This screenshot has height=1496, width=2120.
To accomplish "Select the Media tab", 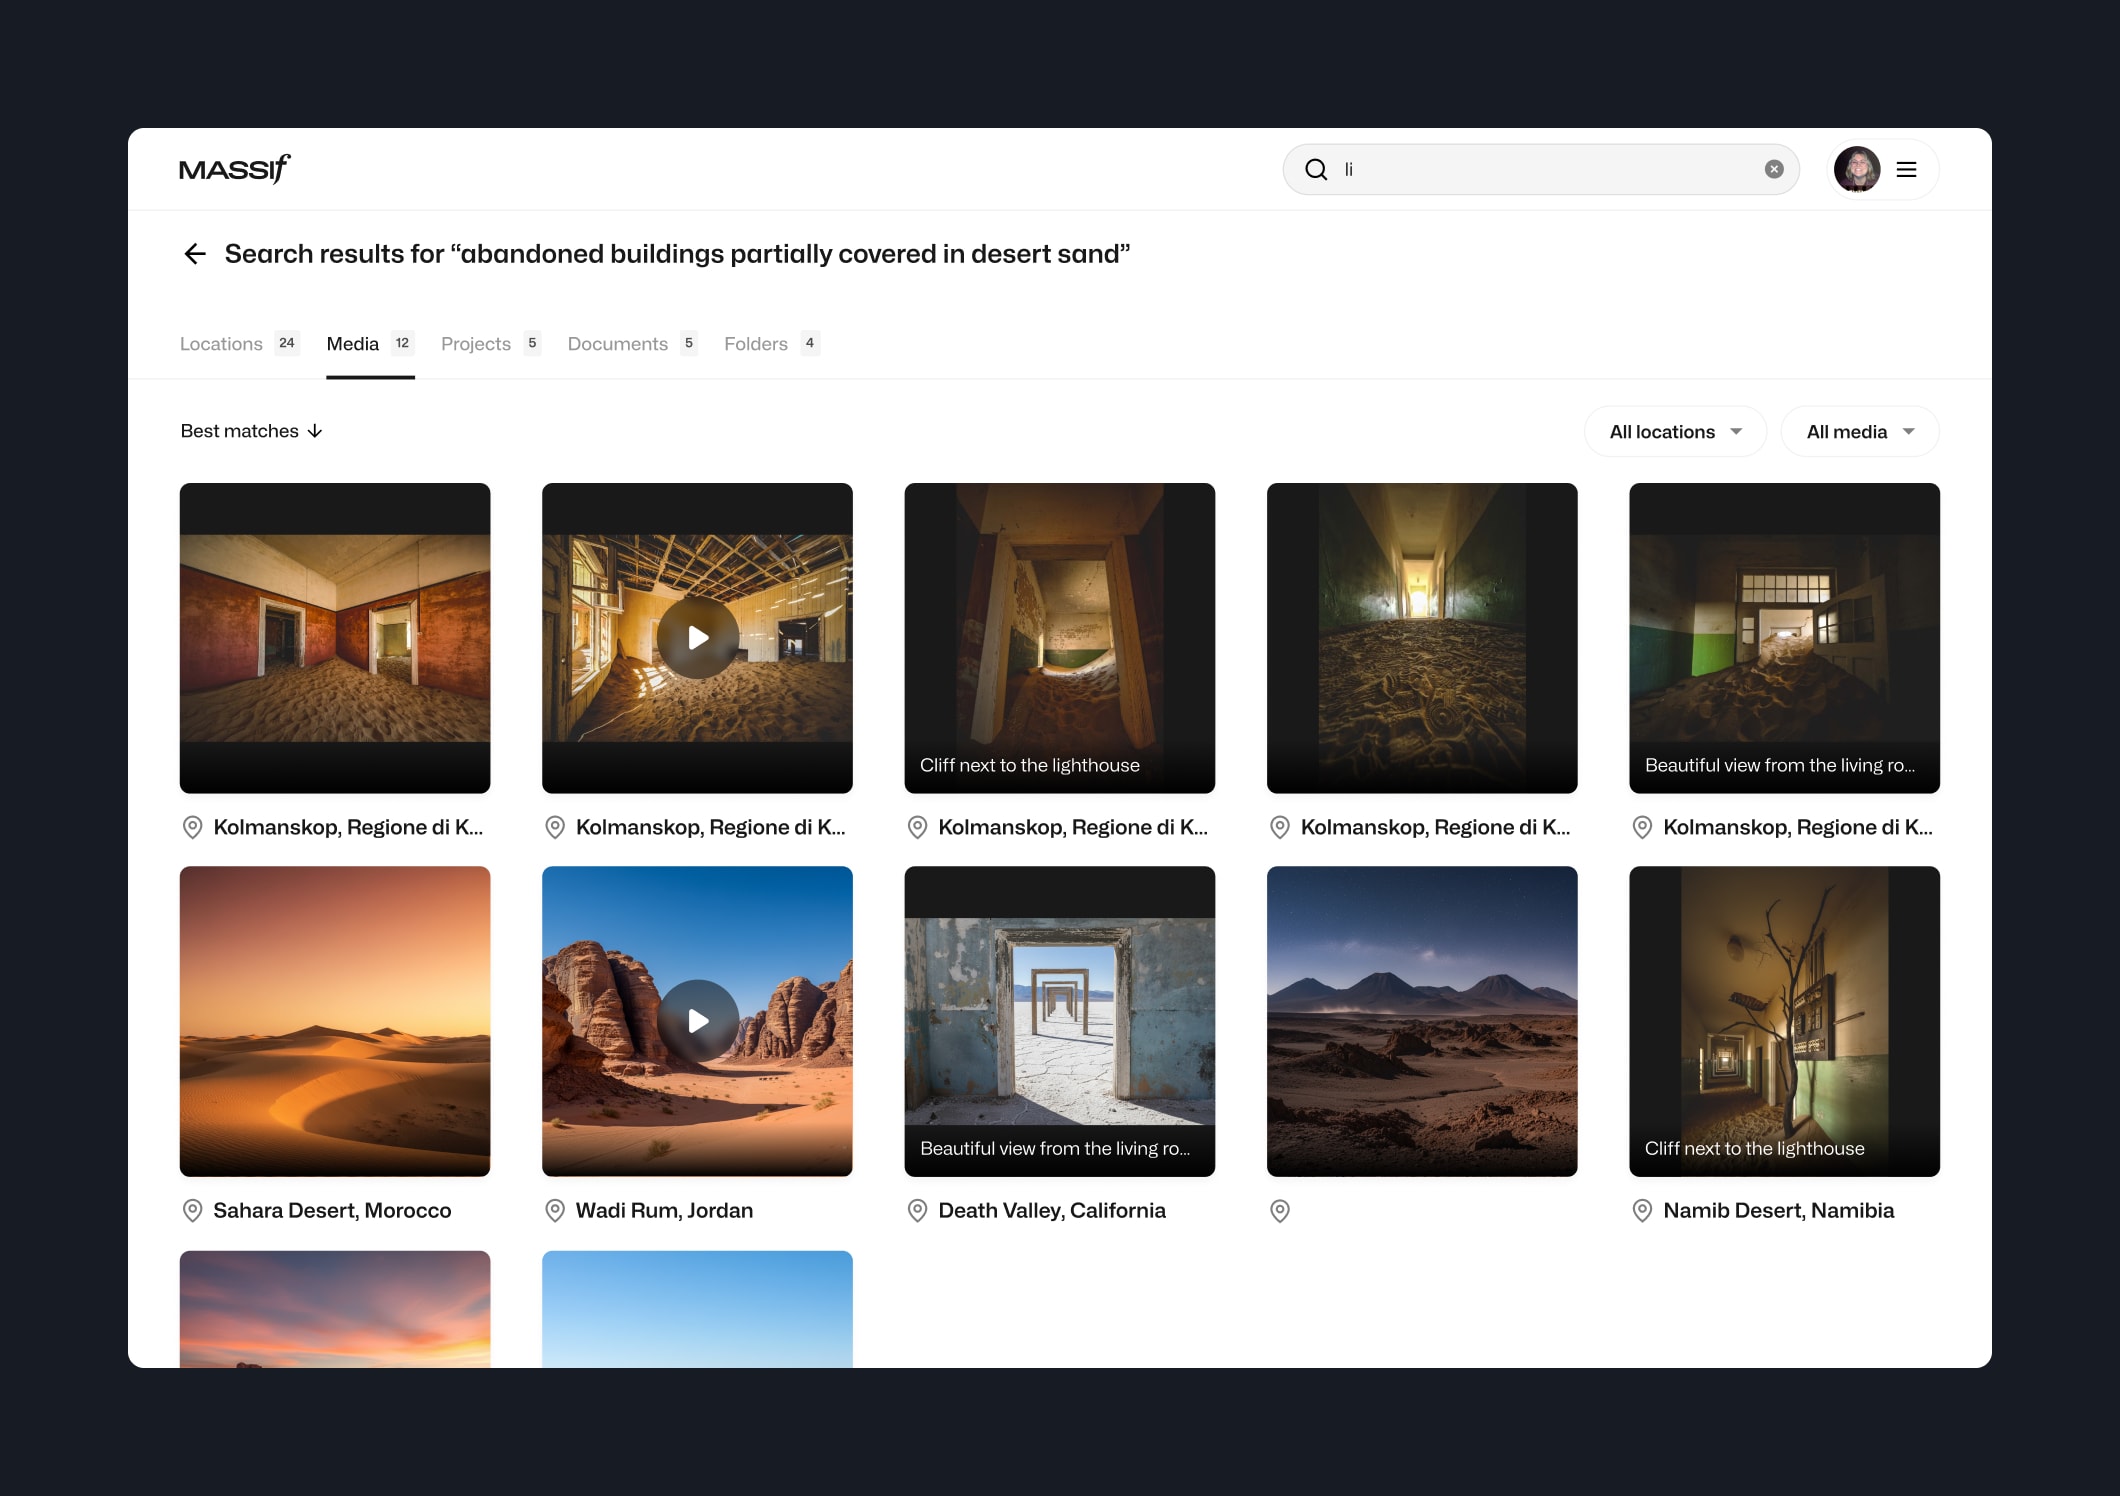I will point(370,344).
